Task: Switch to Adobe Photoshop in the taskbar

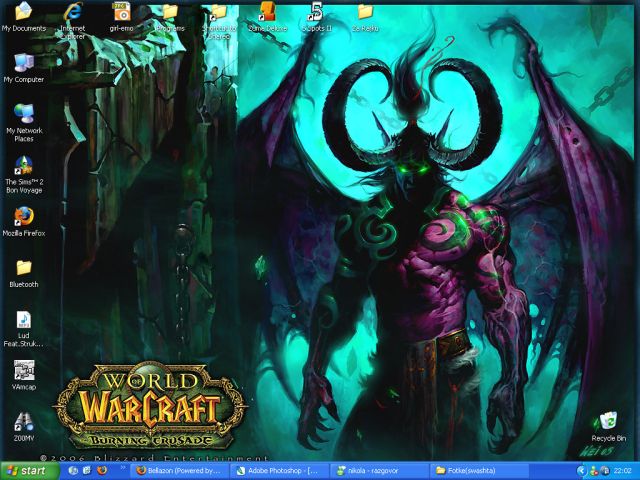Action: click(279, 470)
